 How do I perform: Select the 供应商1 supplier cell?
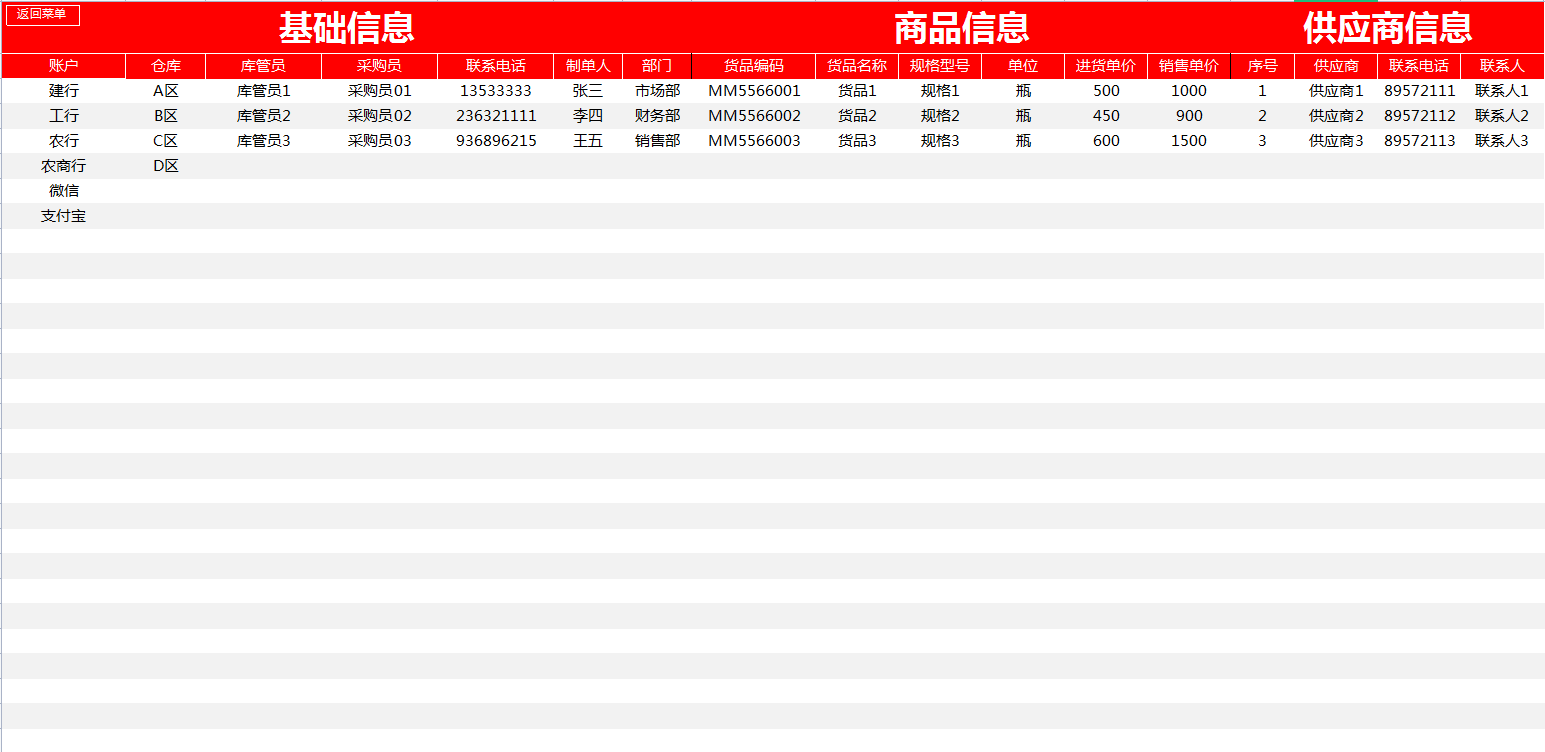pos(1336,90)
